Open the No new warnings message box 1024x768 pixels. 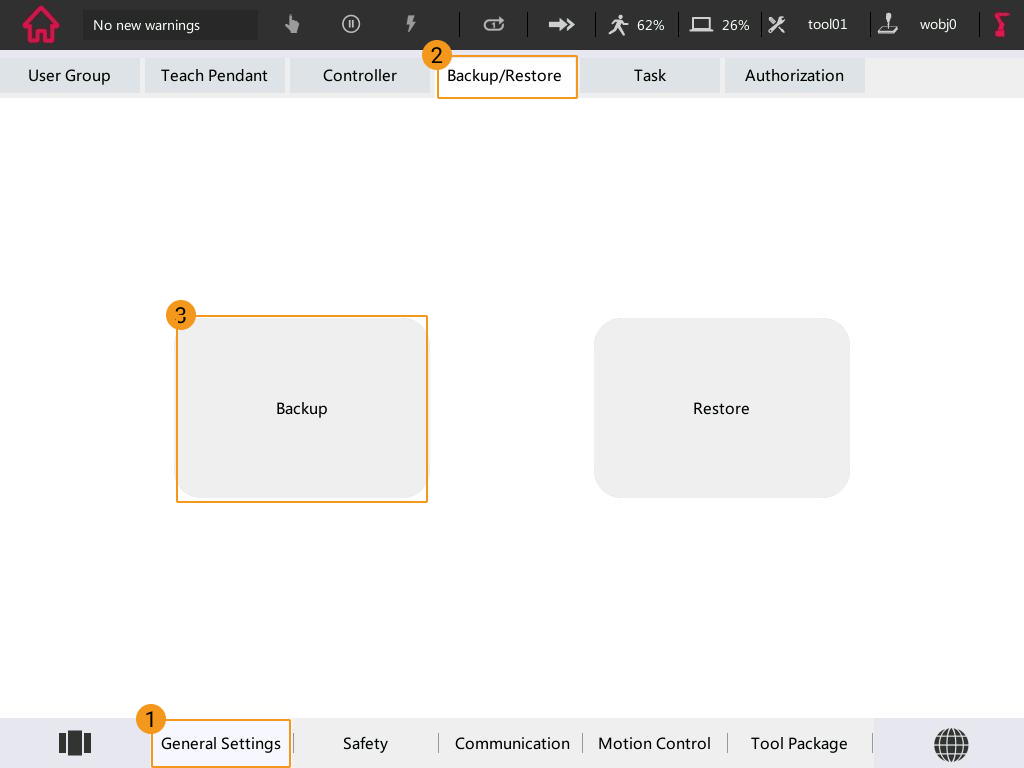170,25
